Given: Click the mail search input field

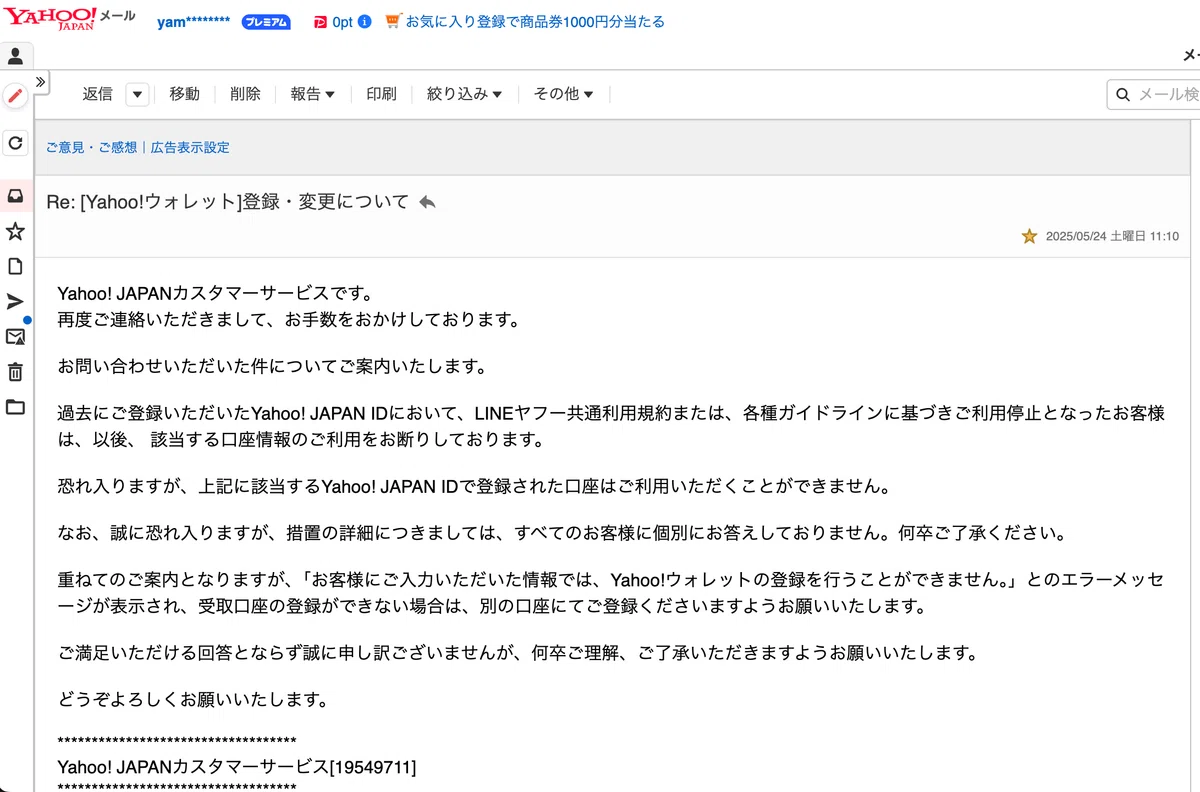Looking at the screenshot, I should pos(1155,94).
